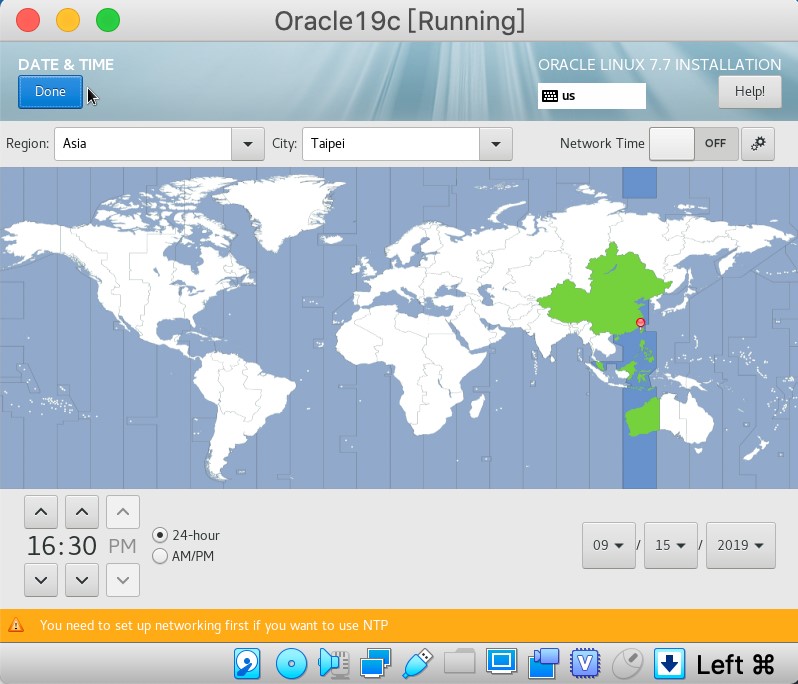Maximize the window with green button
798x684 pixels.
(x=108, y=20)
